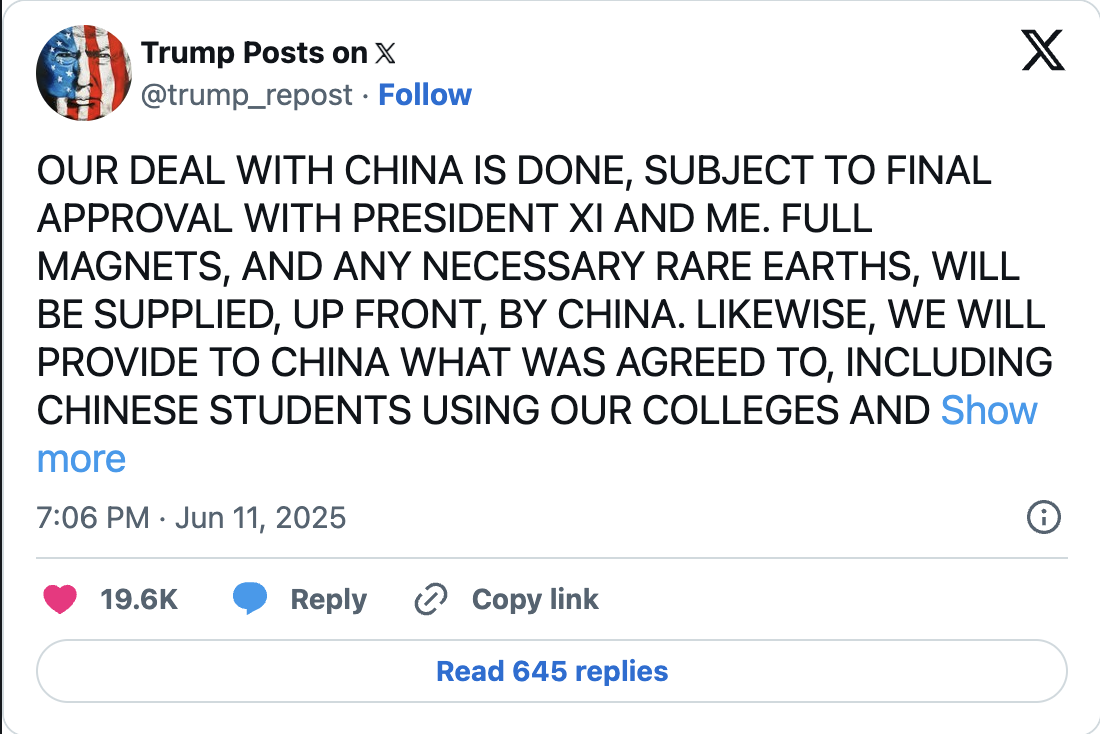1100x734 pixels.
Task: Click the word "more" under the post text
Action: coord(81,459)
